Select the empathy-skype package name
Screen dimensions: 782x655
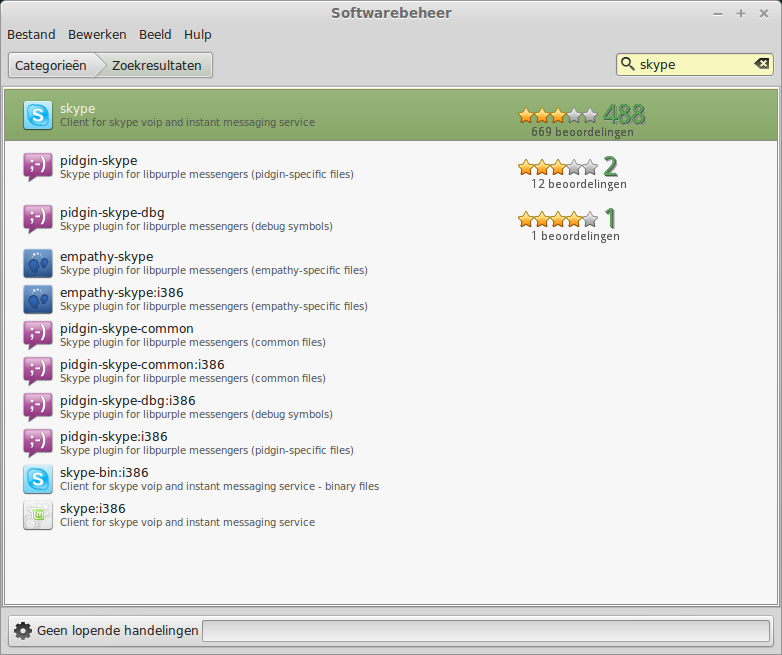[x=106, y=256]
